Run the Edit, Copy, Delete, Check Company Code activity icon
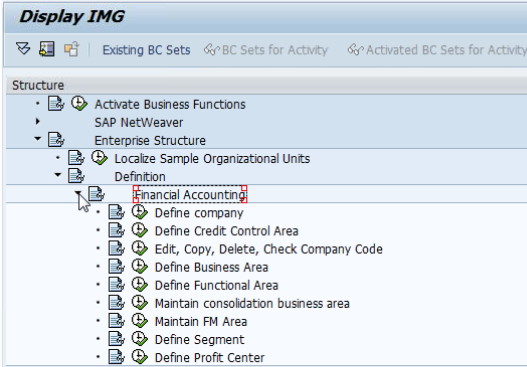Viewport: 527px width, 367px height. pyautogui.click(x=139, y=249)
